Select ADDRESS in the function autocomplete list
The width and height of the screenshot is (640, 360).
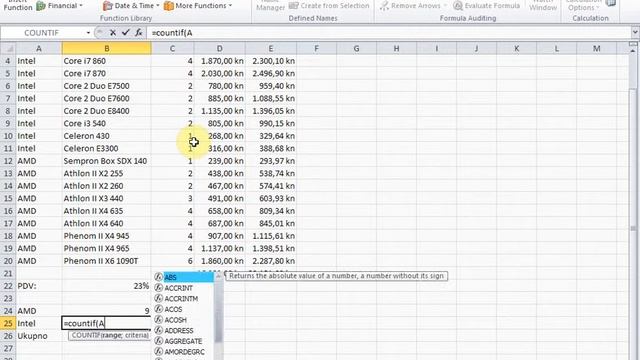(x=184, y=330)
